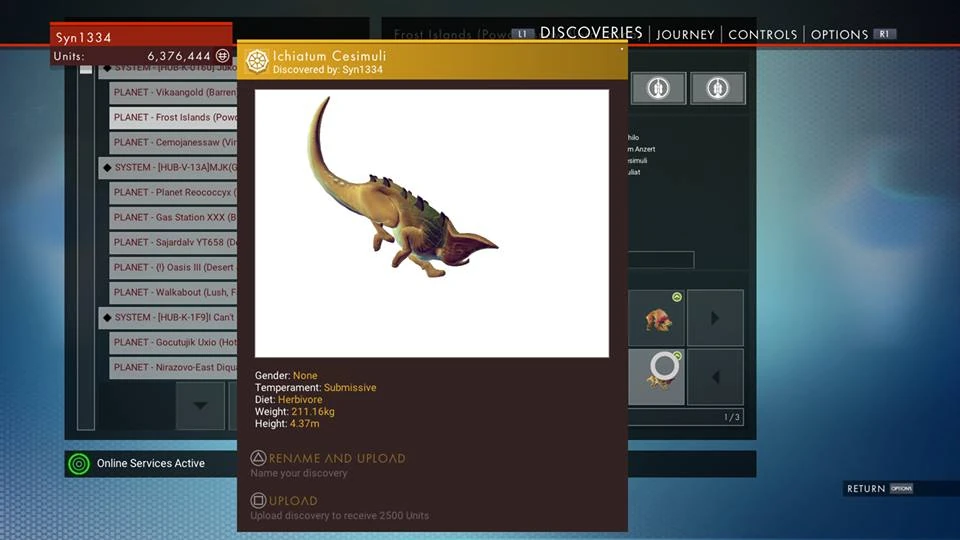Click the units currency icon
The image size is (960, 540).
(223, 56)
